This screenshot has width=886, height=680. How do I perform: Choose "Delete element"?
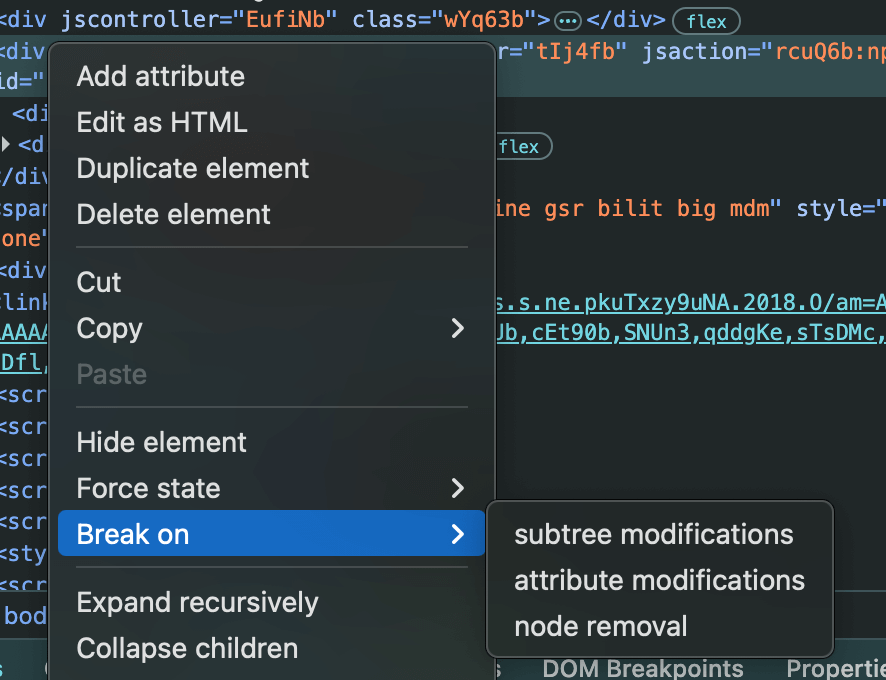point(173,214)
